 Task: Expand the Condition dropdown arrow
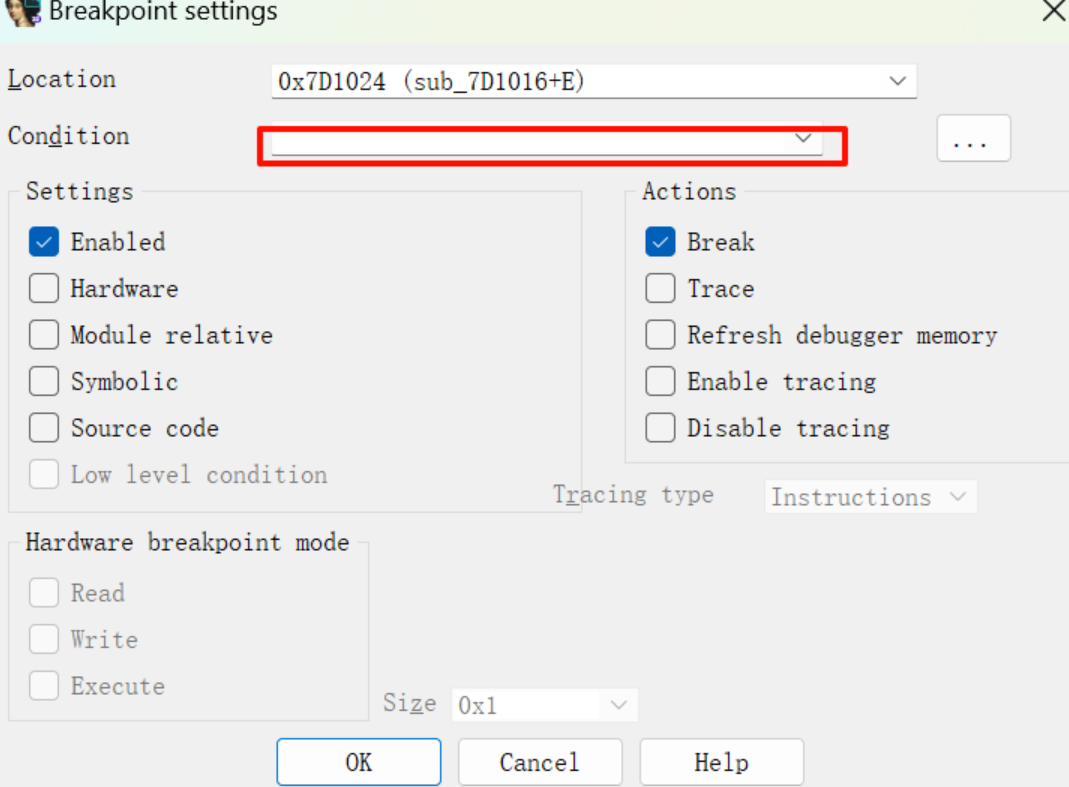click(802, 139)
